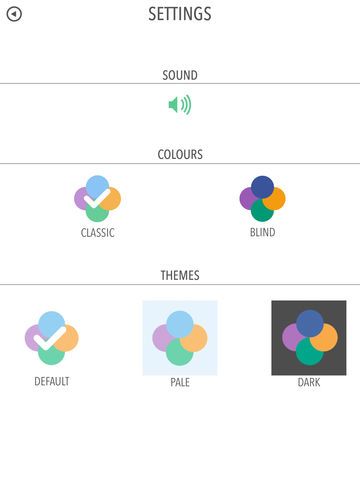Select the Default theme icon

[x=52, y=338]
